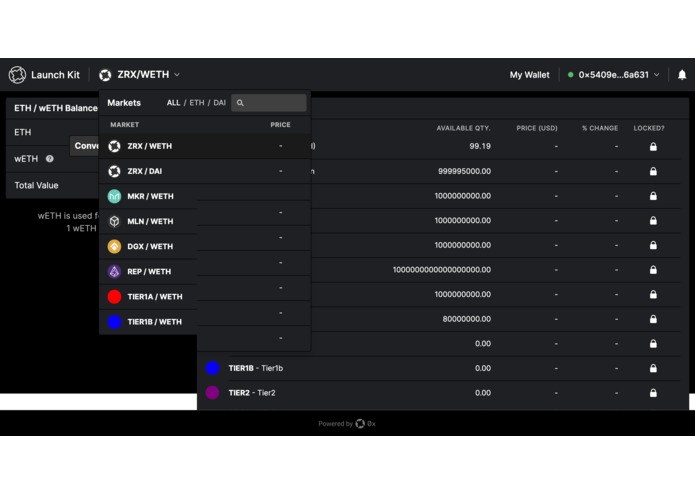Toggle lock on the 99.19 quantity row

653,147
